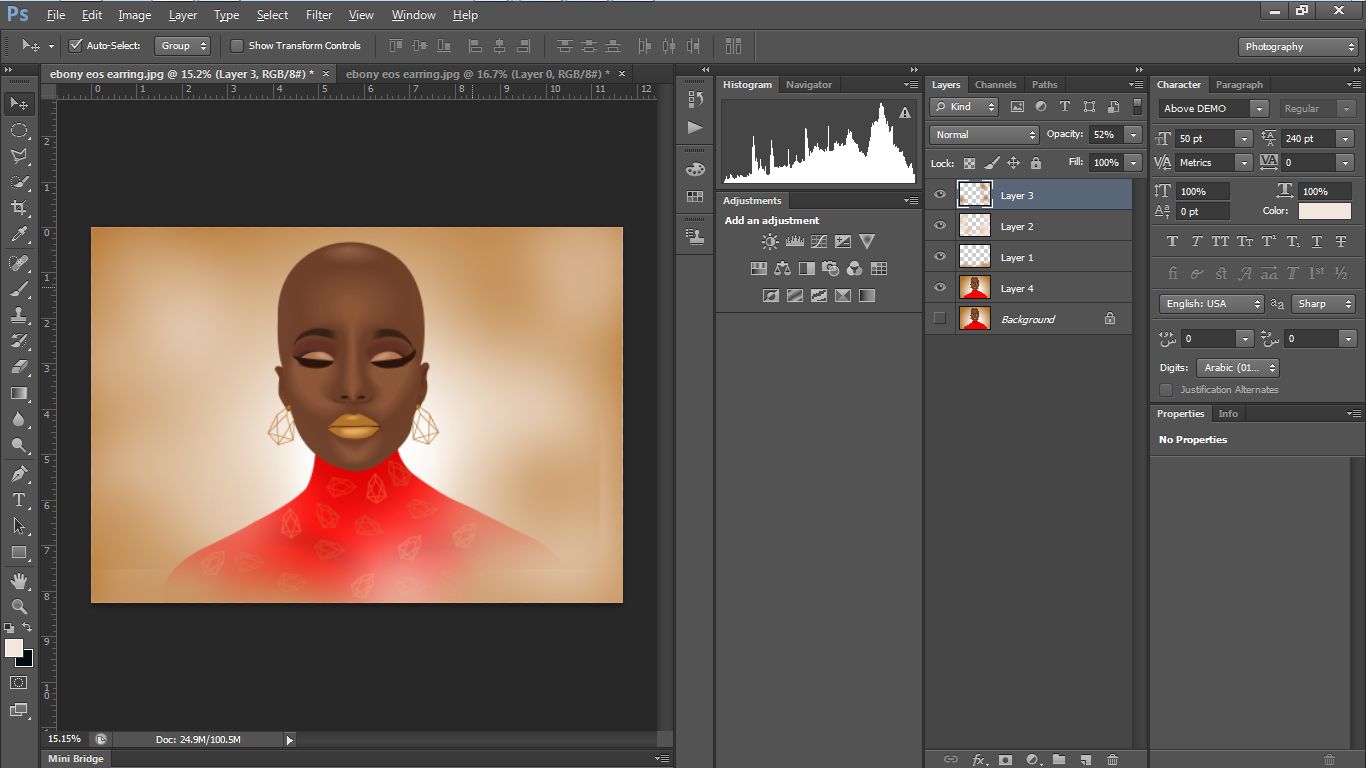Select the Polygonal Lasso tool
Image resolution: width=1366 pixels, height=768 pixels.
coord(19,156)
